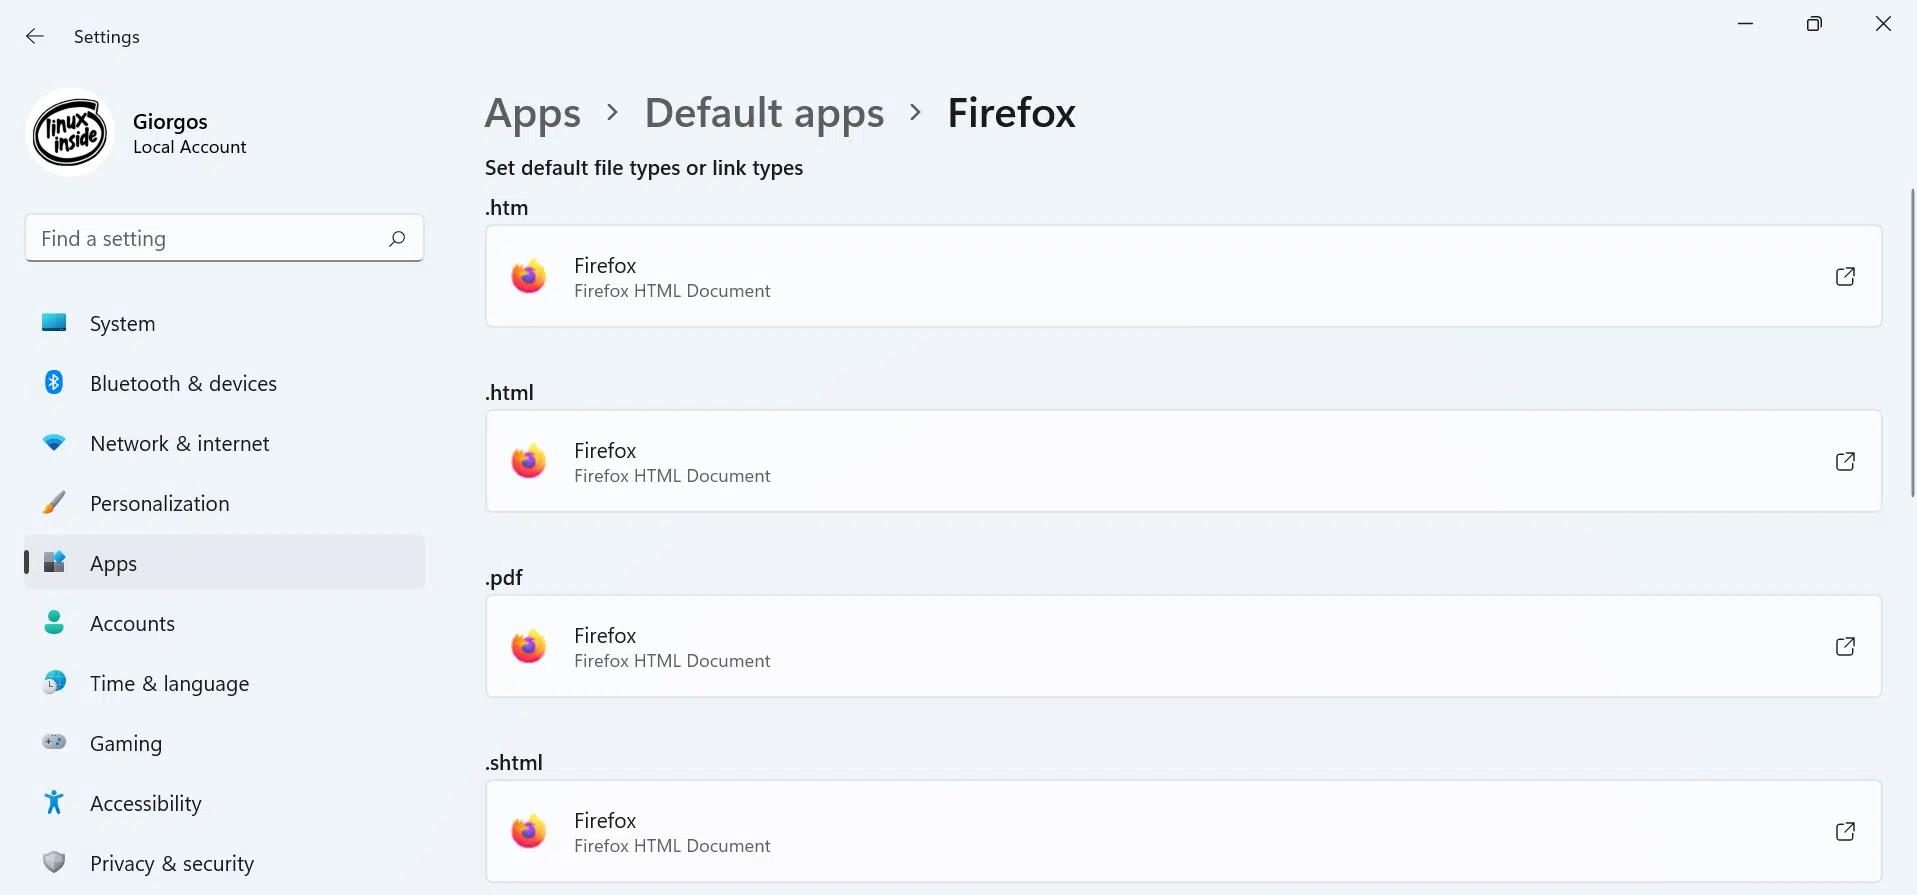Open external link icon for .html
1917x895 pixels.
(1845, 461)
